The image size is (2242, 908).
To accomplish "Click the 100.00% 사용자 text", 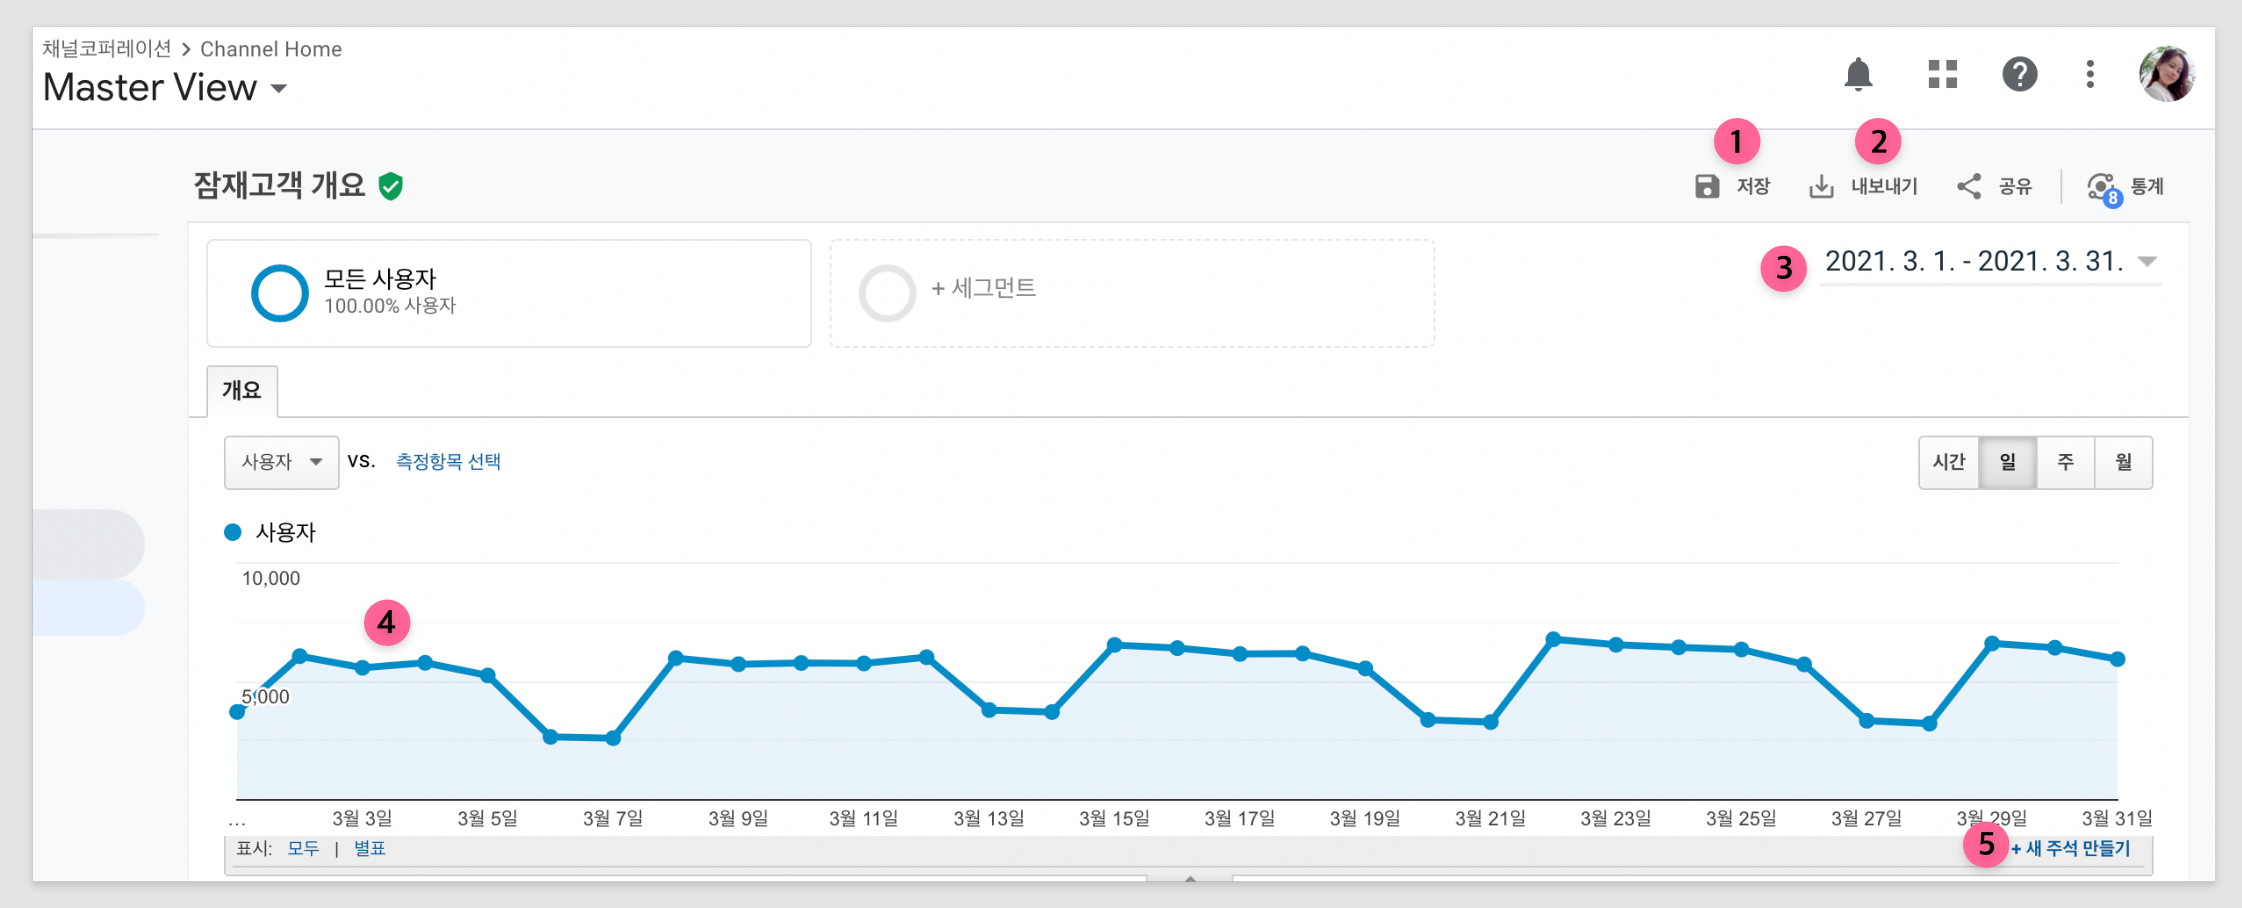I will pyautogui.click(x=390, y=306).
